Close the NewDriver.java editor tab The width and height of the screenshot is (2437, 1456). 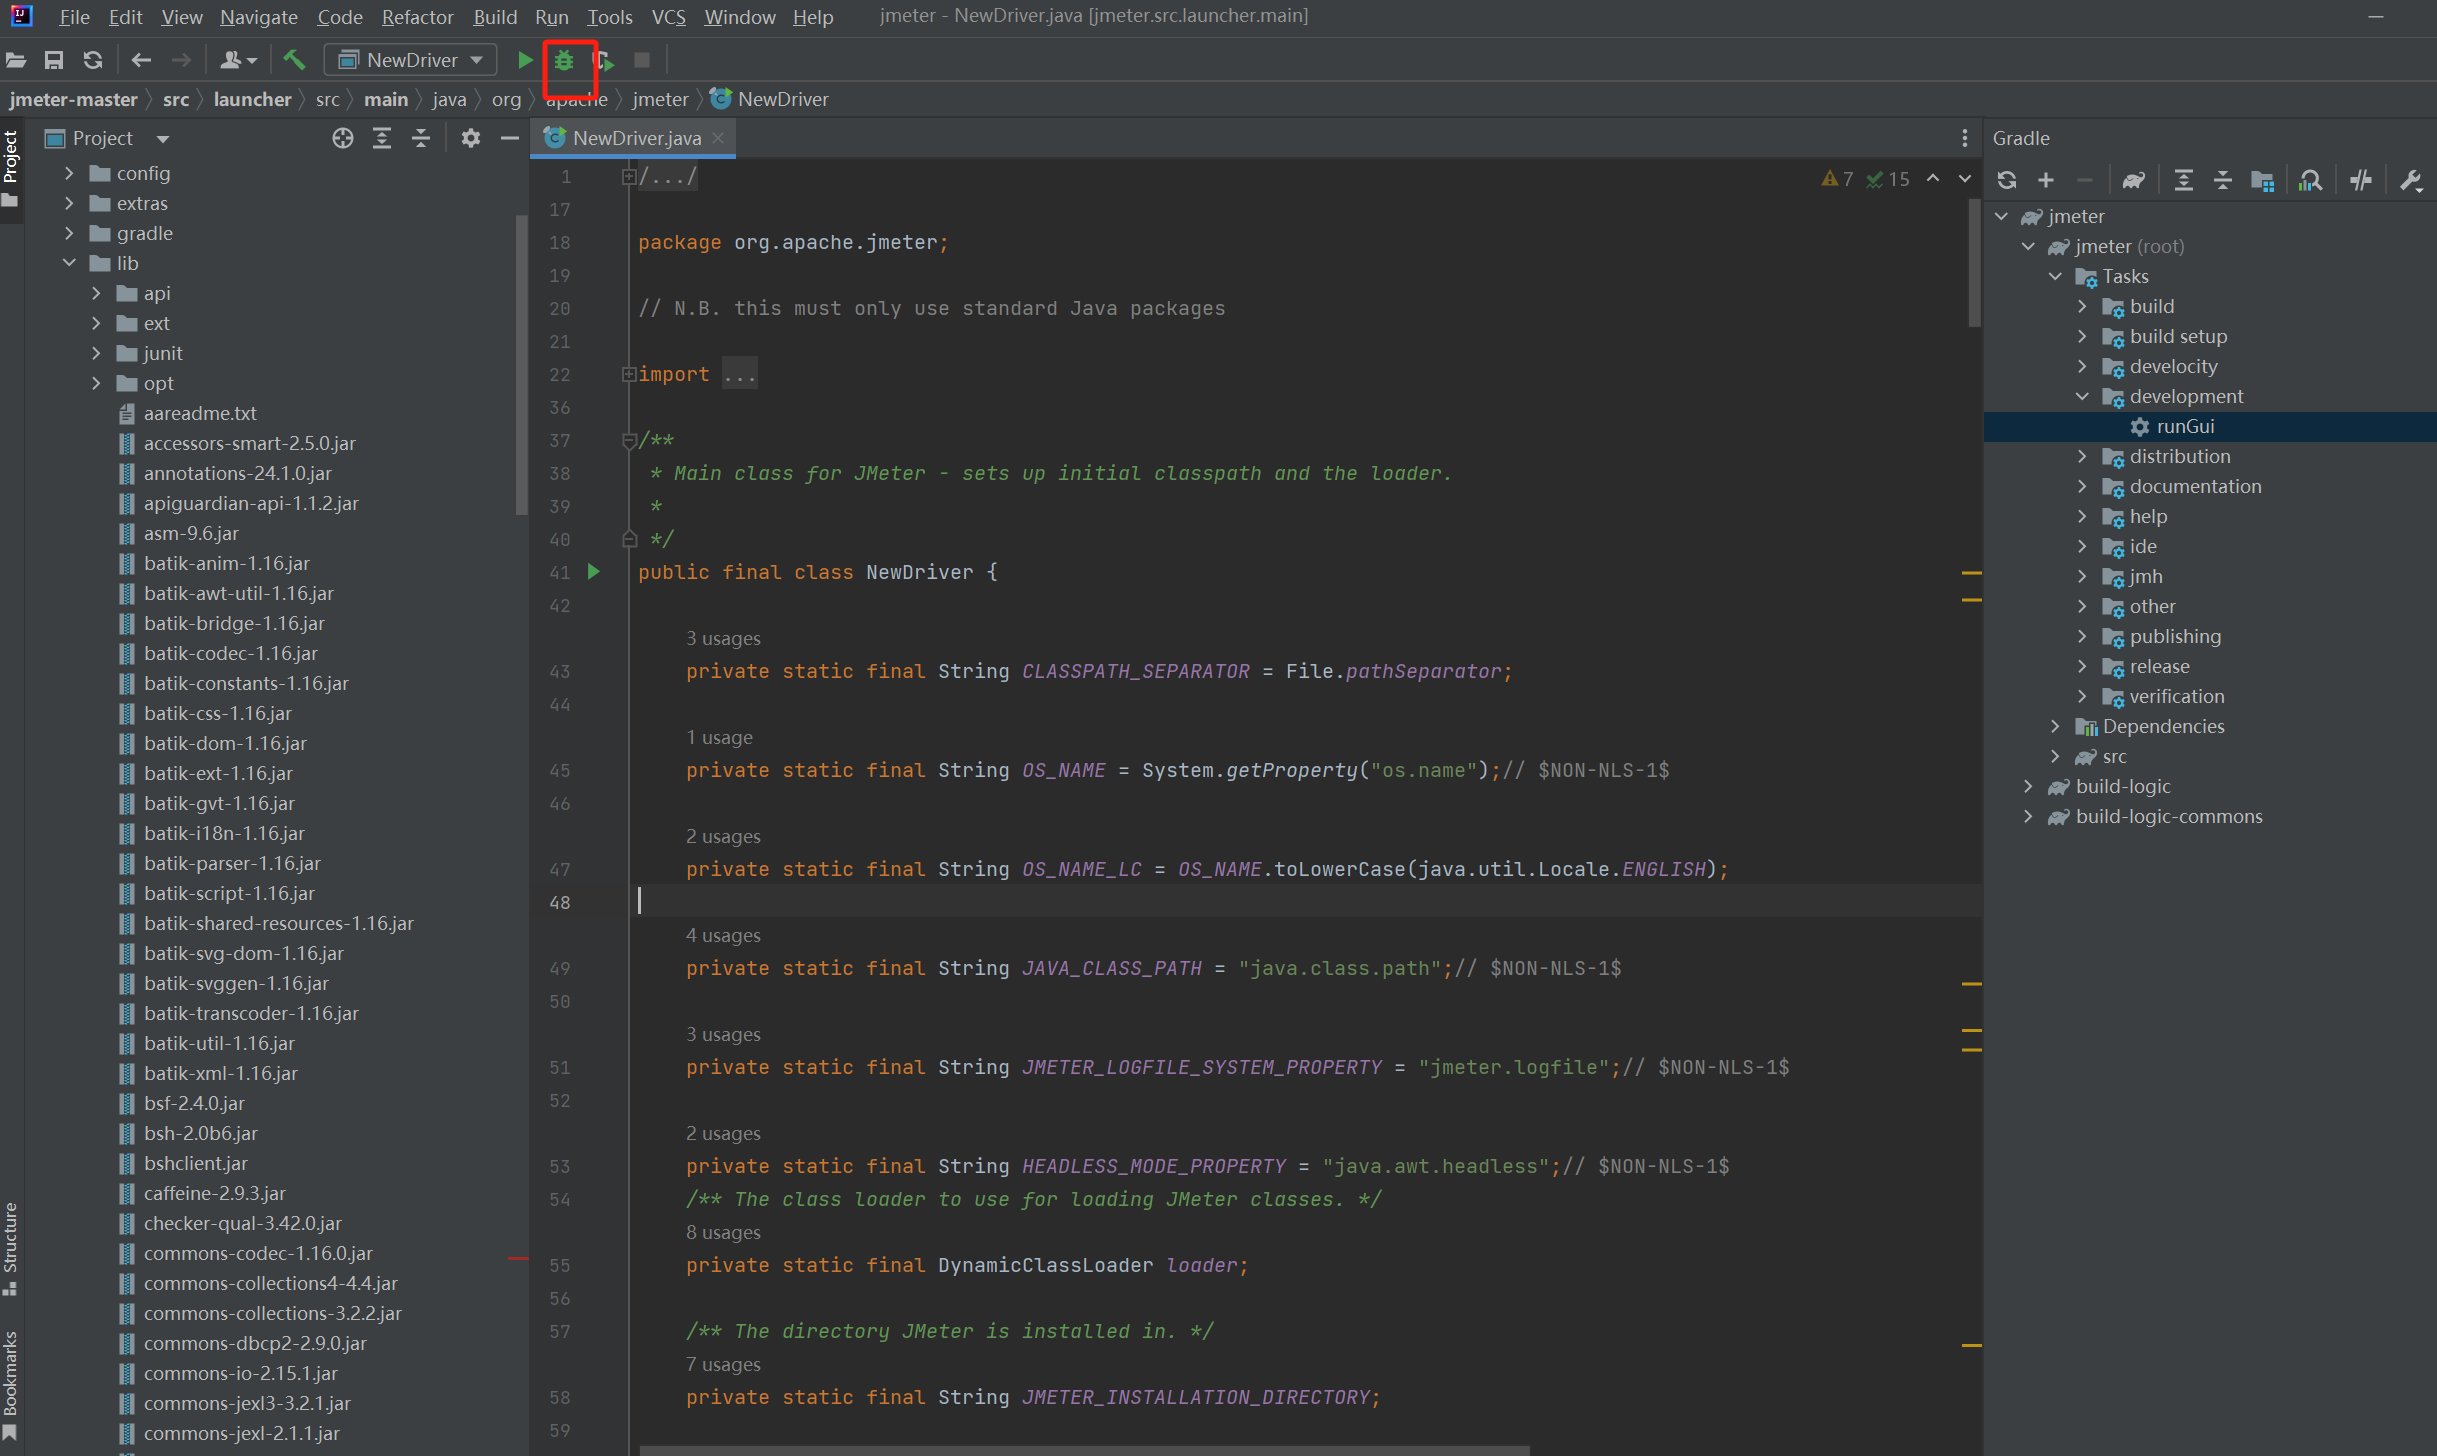pyautogui.click(x=718, y=138)
